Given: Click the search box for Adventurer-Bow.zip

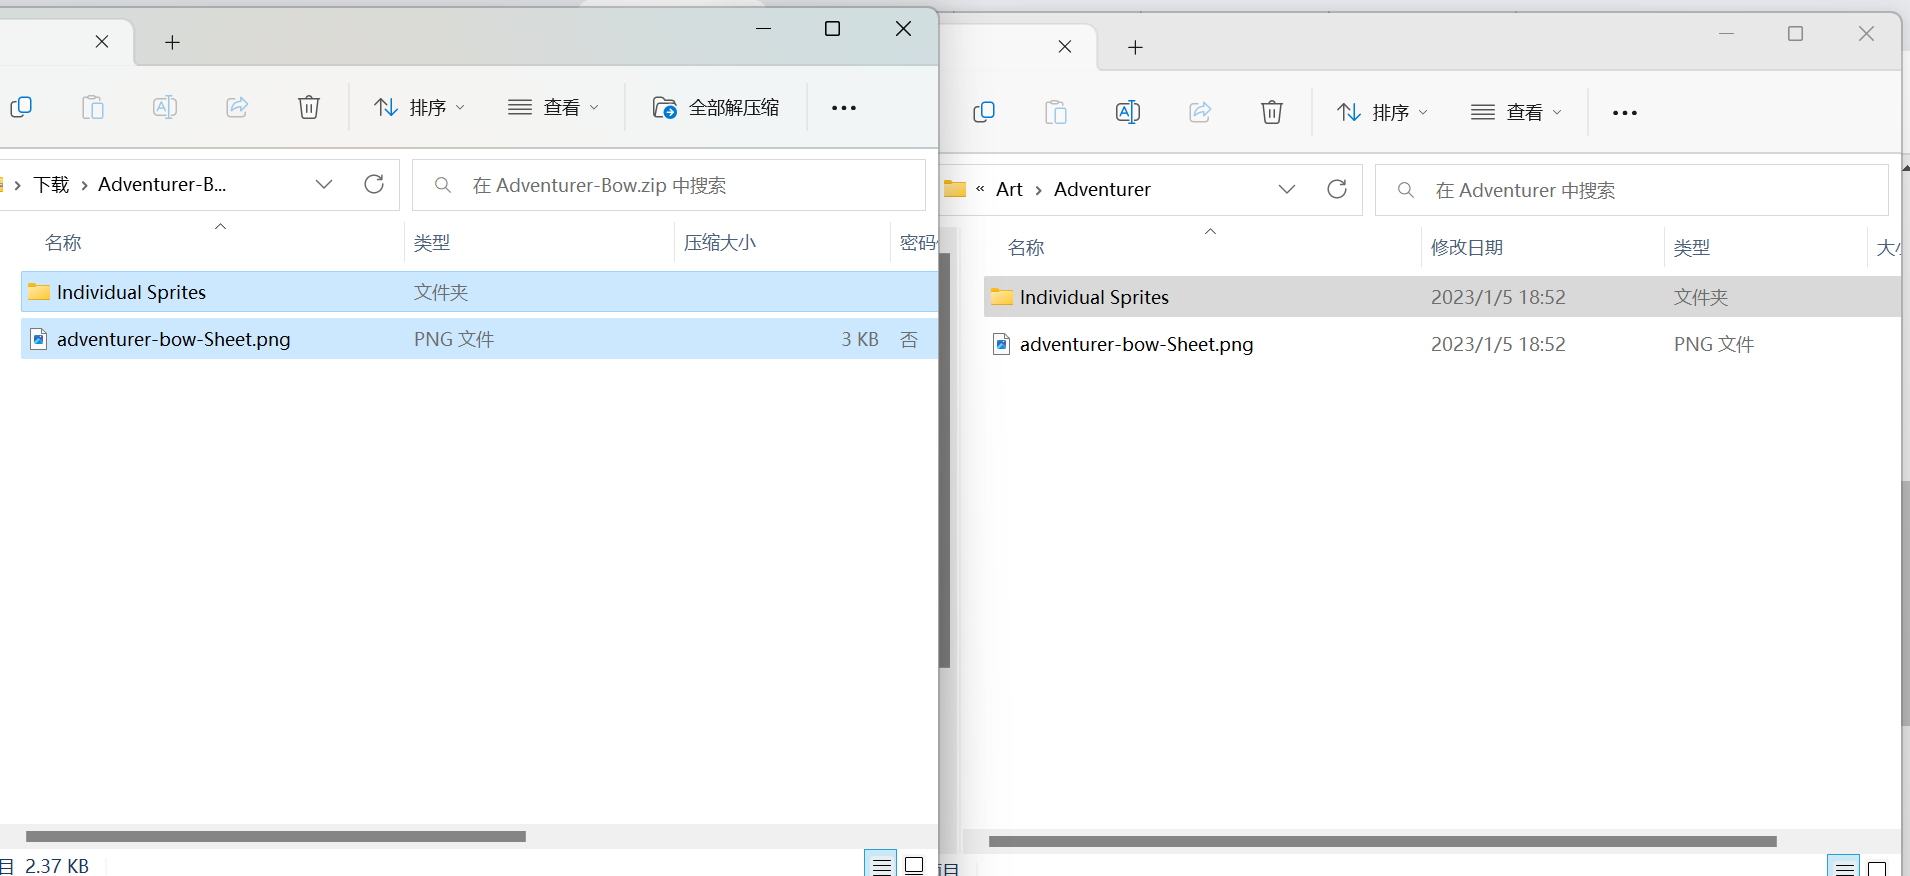Looking at the screenshot, I should coord(669,185).
